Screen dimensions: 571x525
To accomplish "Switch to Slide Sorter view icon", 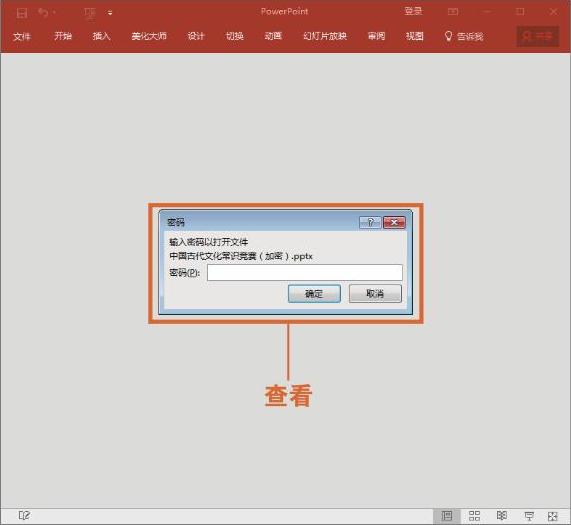I will click(474, 516).
